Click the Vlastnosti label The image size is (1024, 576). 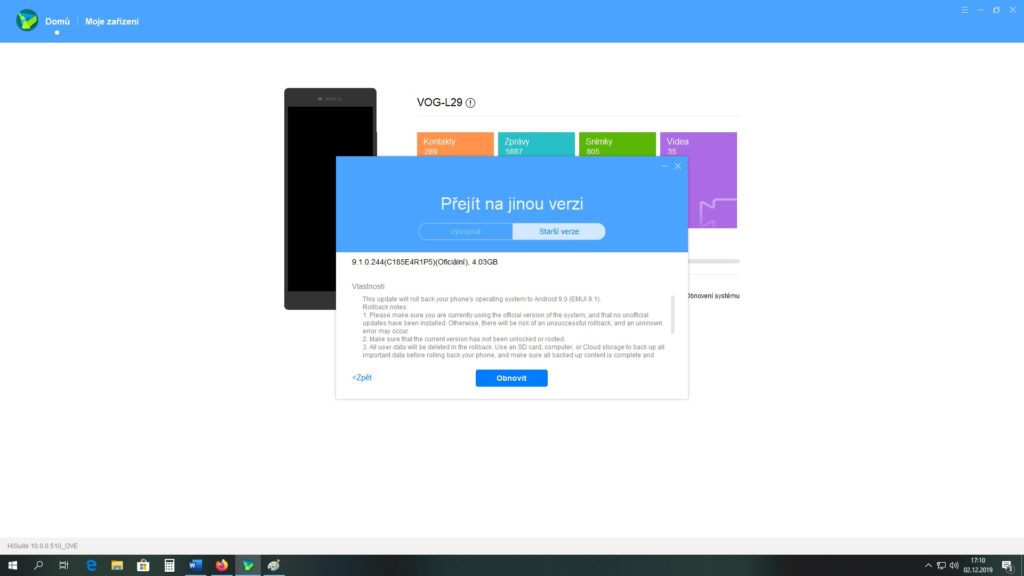coord(368,286)
